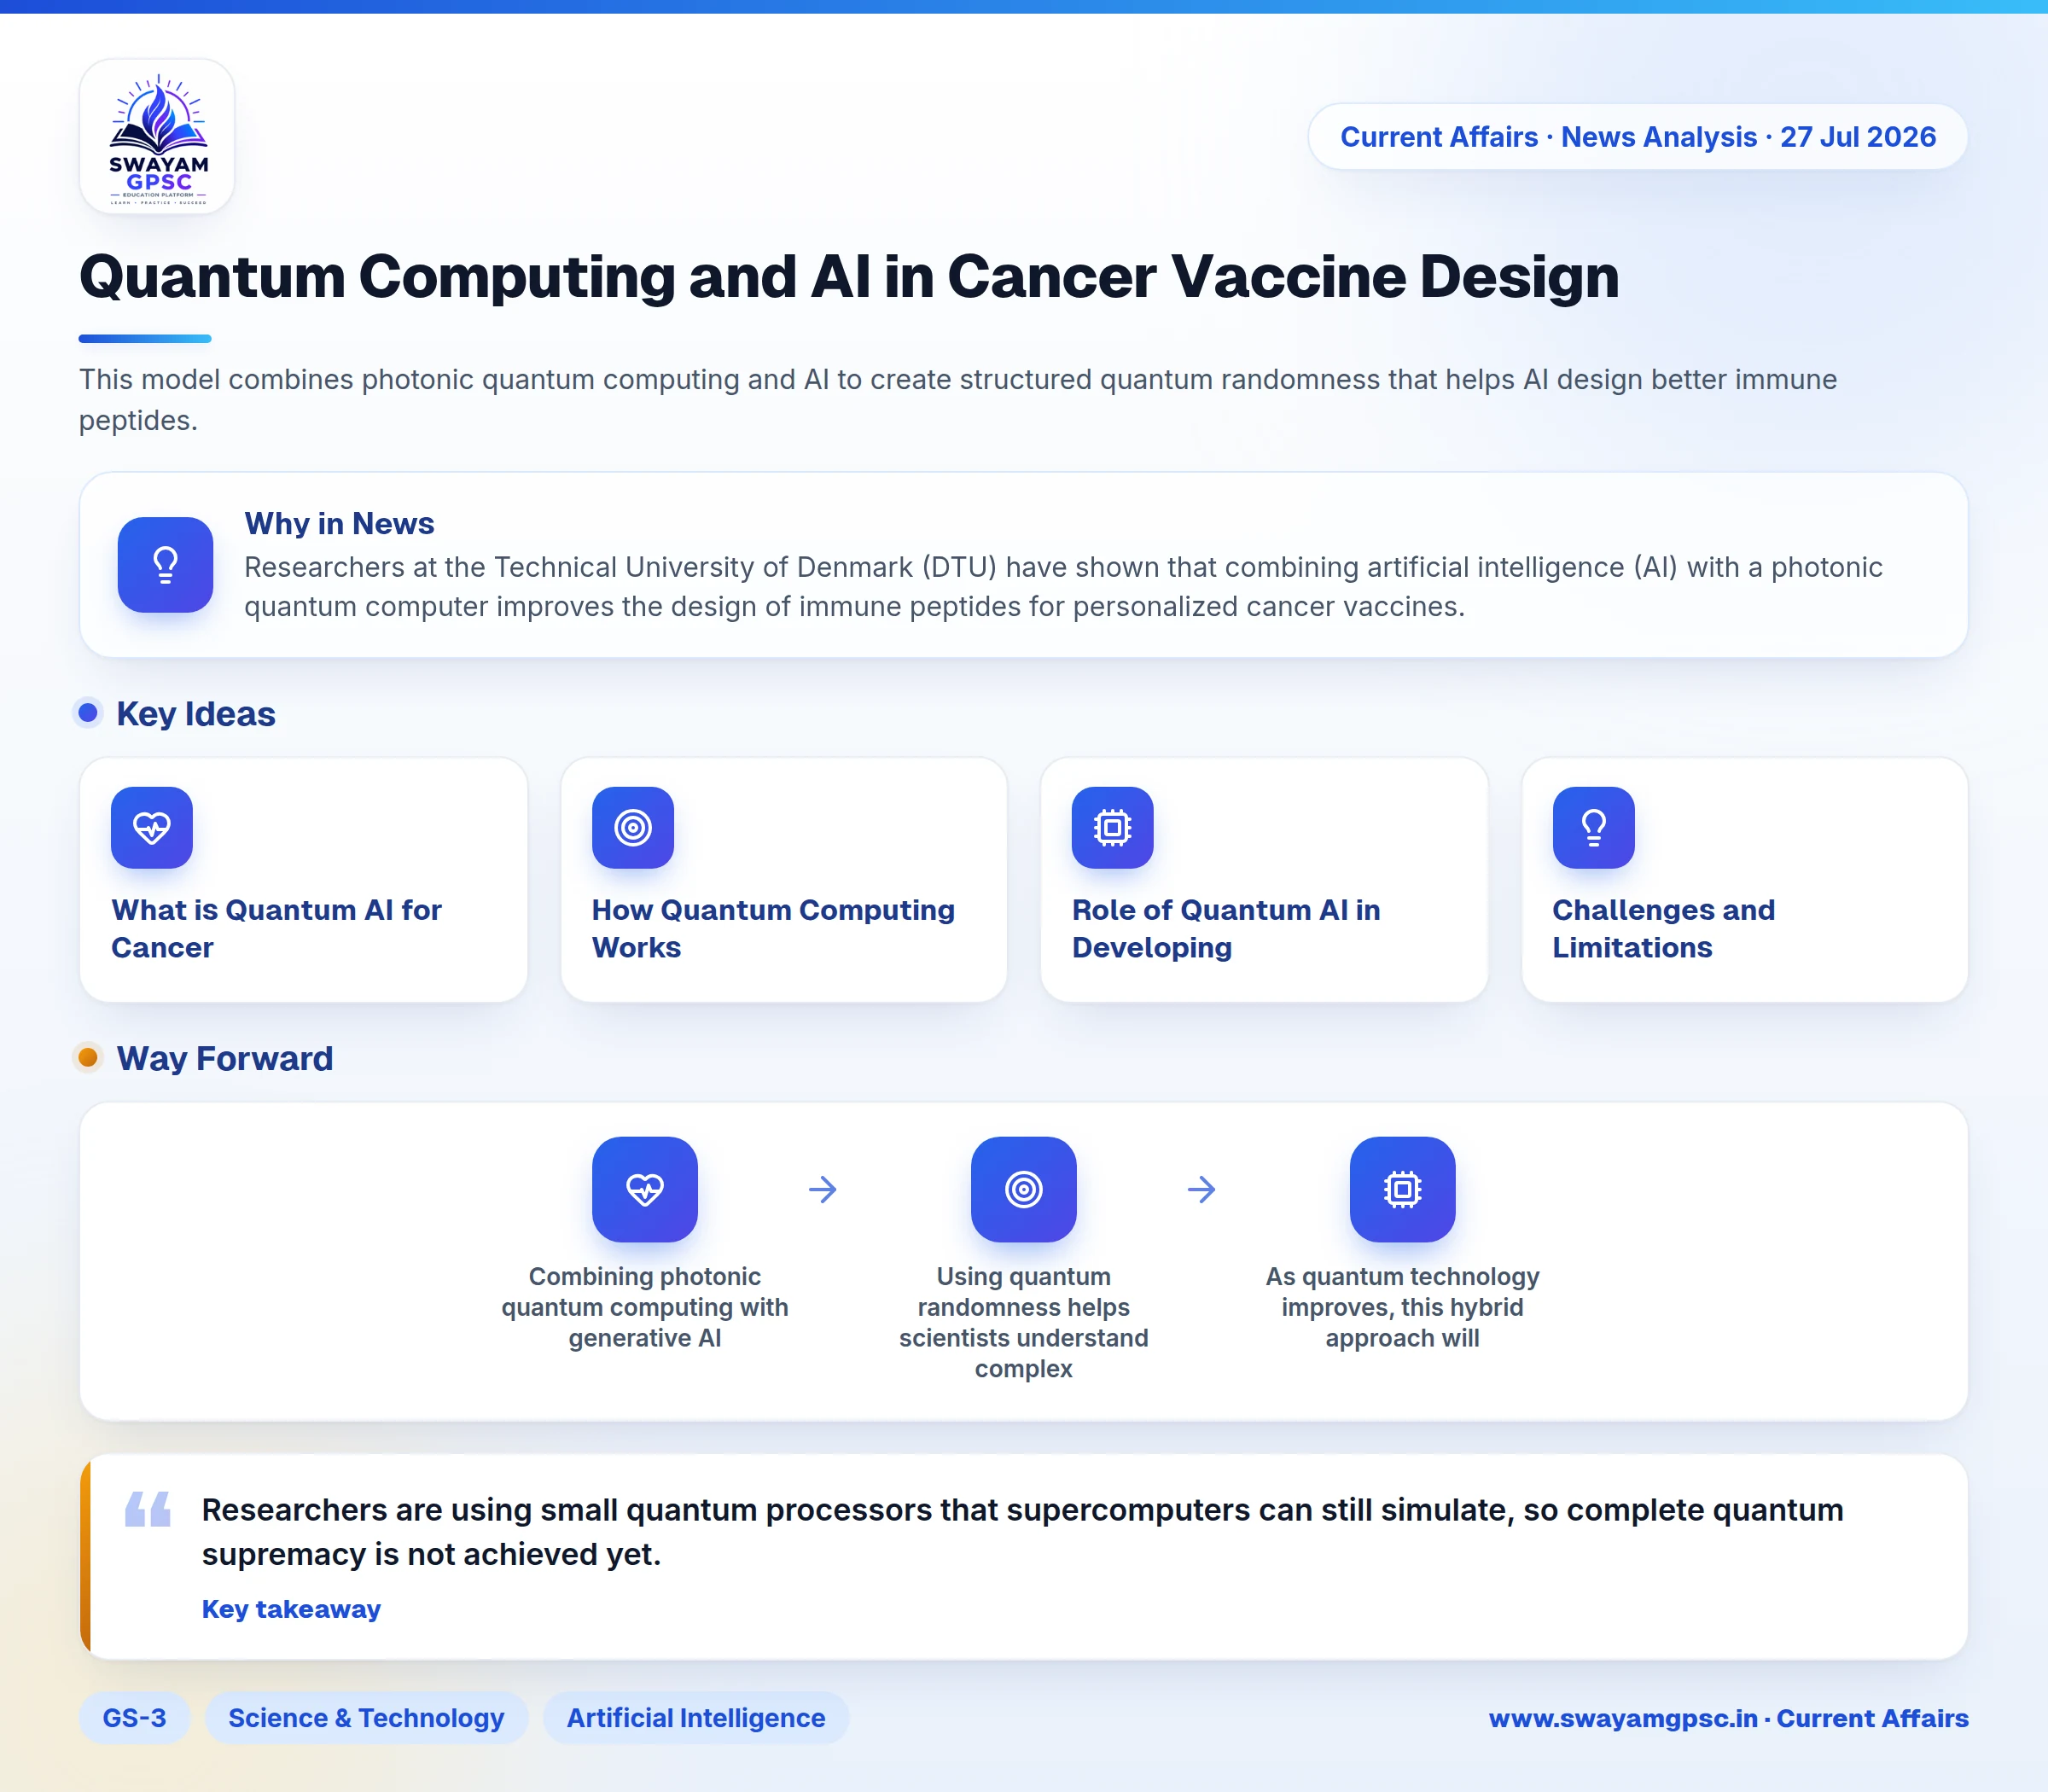
Task: Click the Researchers at the Technical University paragraph
Action: point(1063,587)
